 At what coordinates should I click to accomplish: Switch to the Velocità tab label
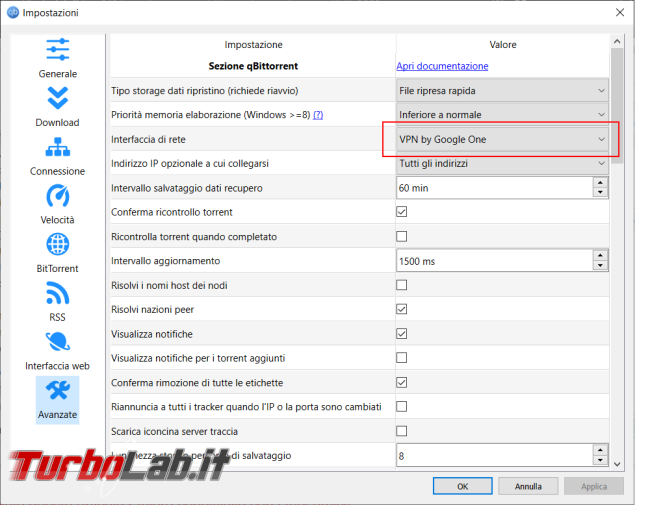57,220
